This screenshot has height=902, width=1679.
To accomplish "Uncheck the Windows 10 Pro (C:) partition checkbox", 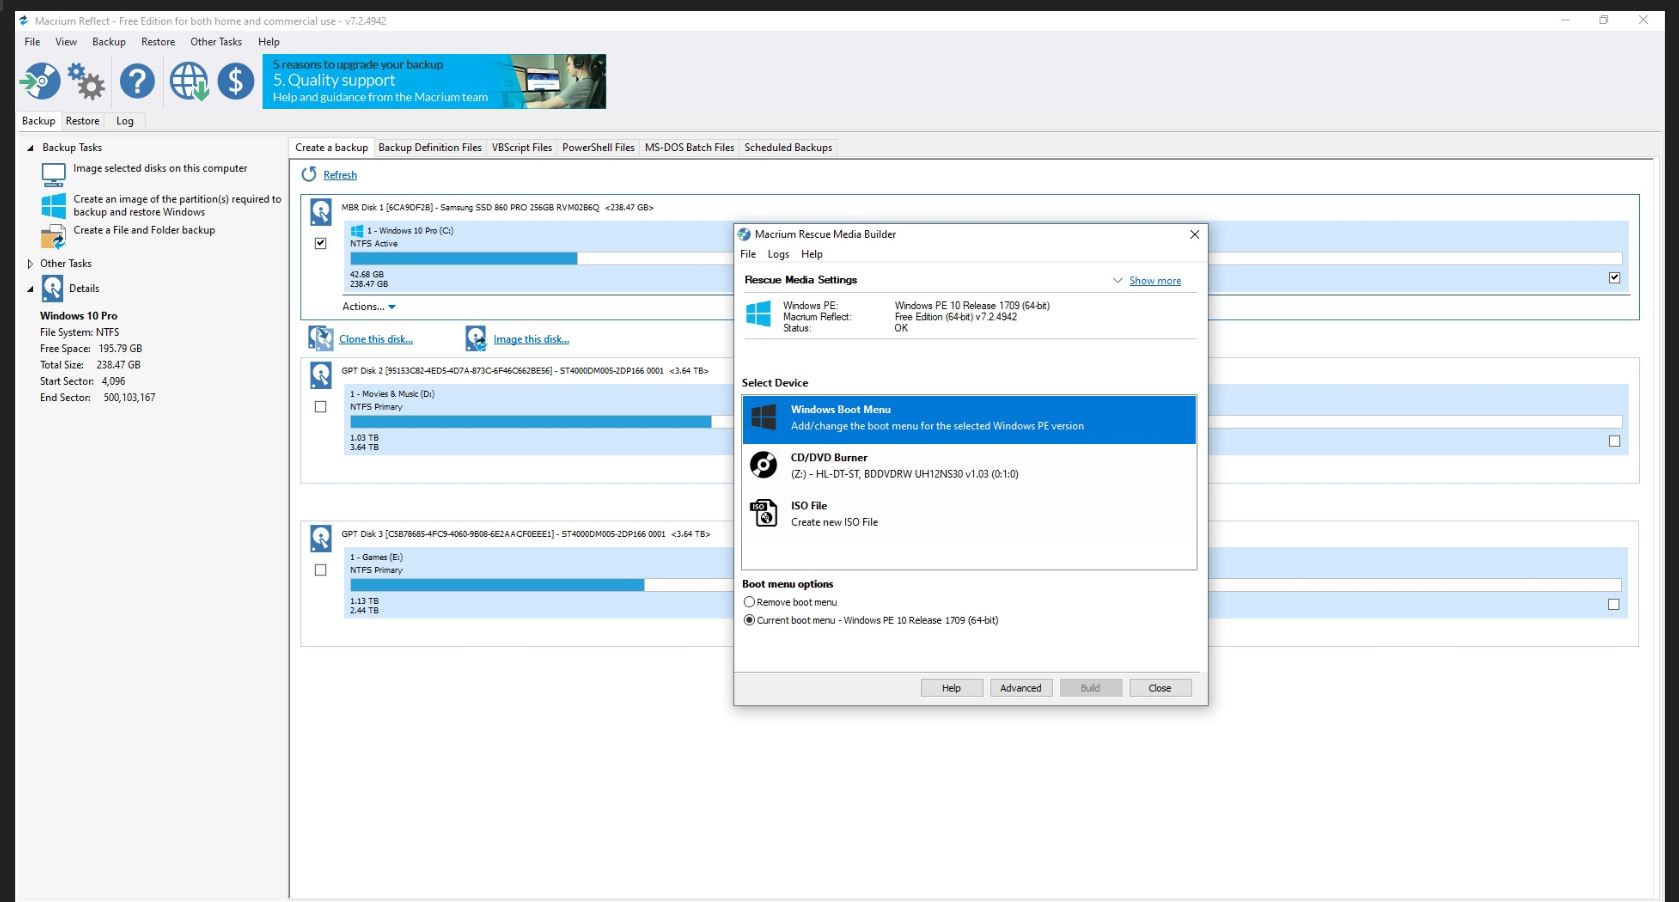I will click(x=320, y=243).
